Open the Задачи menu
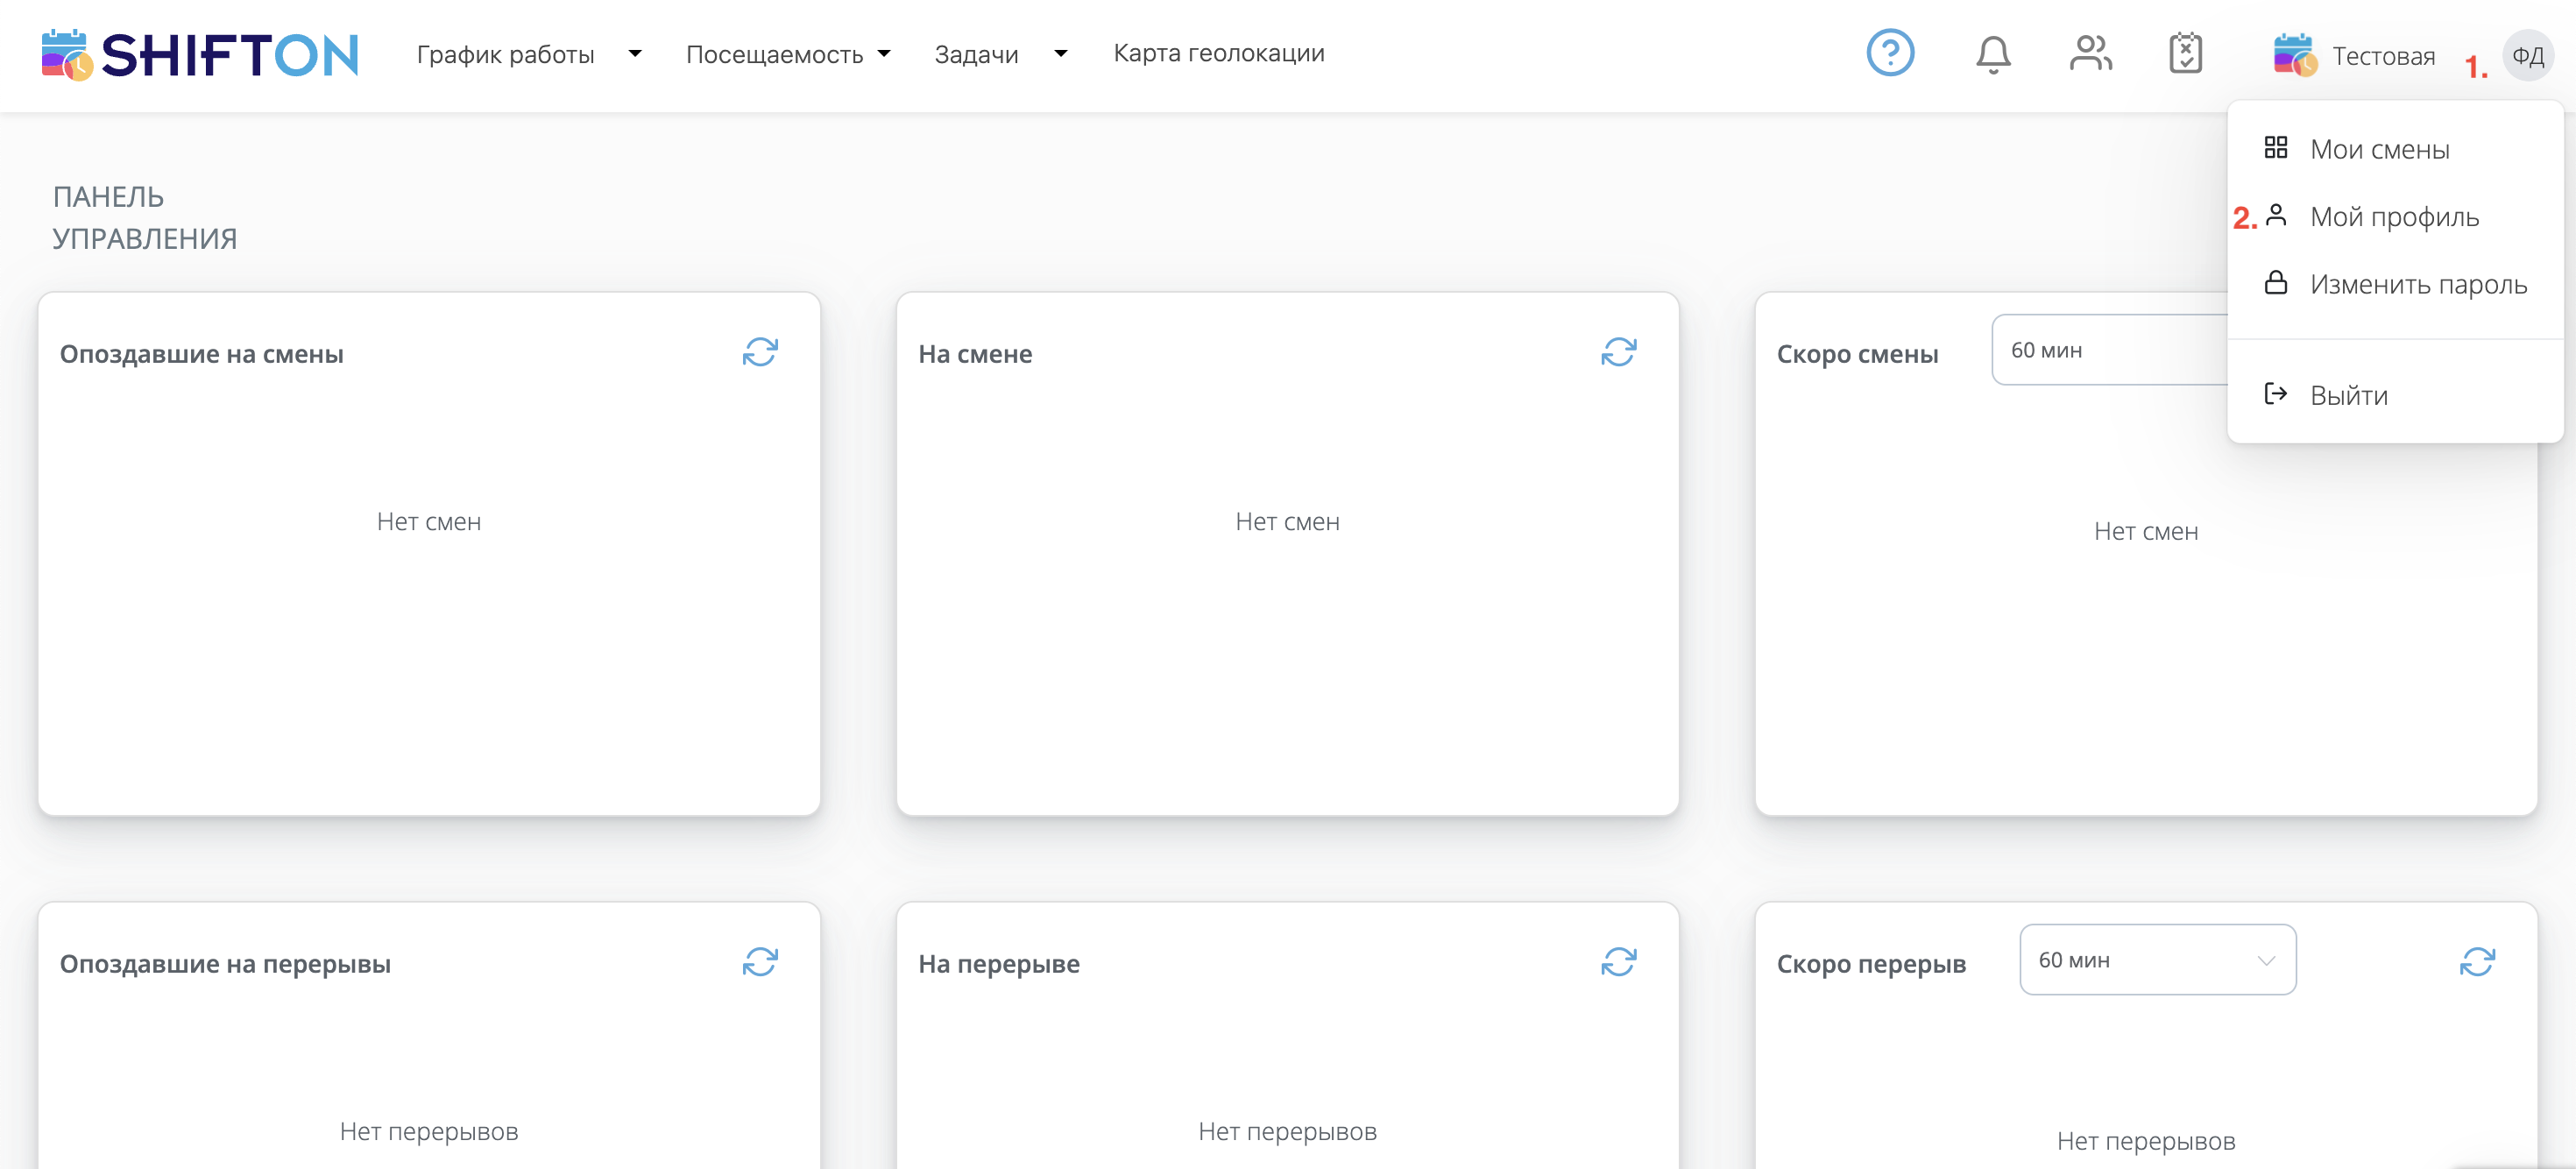Screen dimensions: 2576x1169 click(x=977, y=54)
